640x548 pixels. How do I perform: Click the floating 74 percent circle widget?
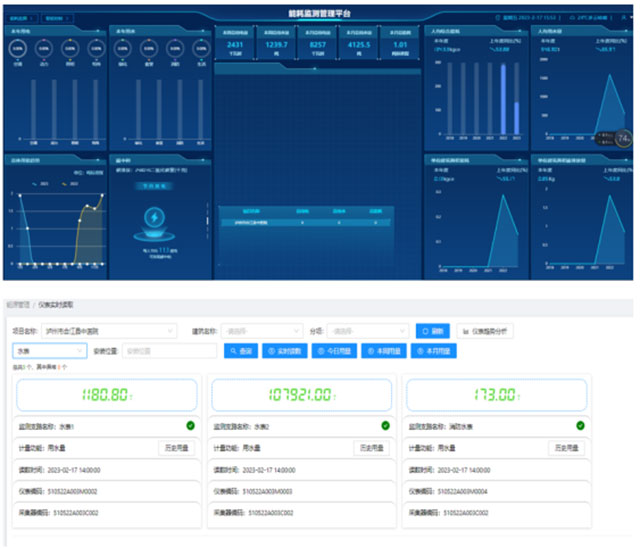pyautogui.click(x=623, y=138)
